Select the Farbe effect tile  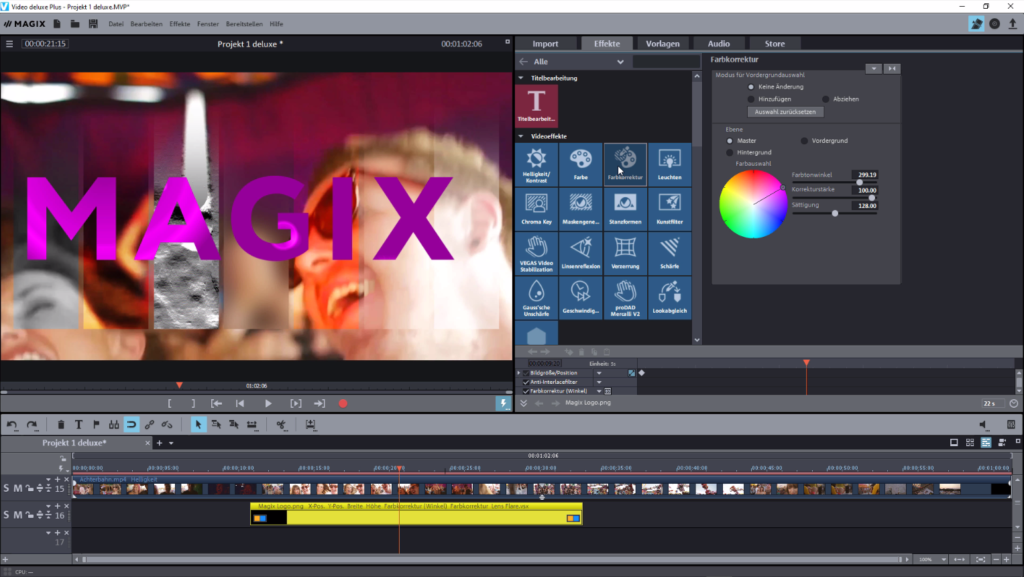pyautogui.click(x=581, y=164)
